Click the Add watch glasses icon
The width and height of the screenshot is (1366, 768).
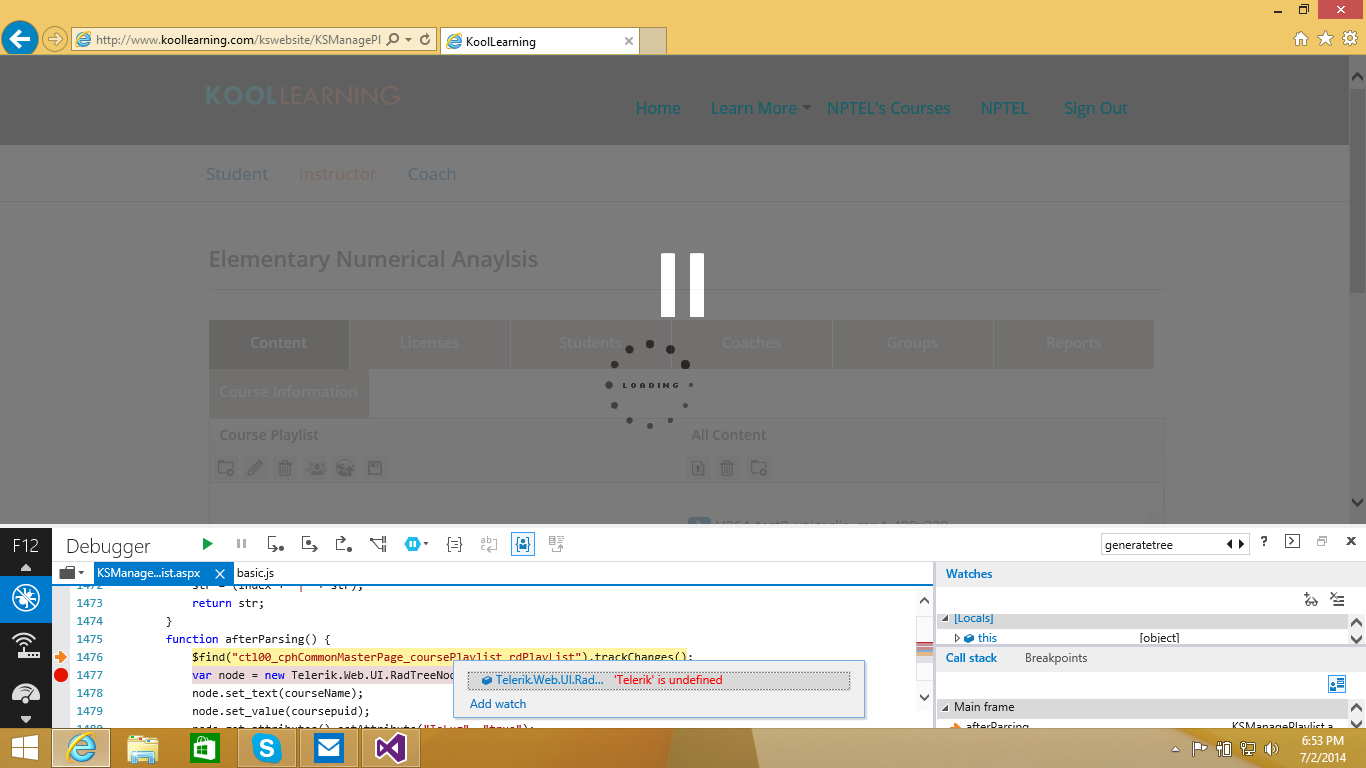[x=1311, y=600]
